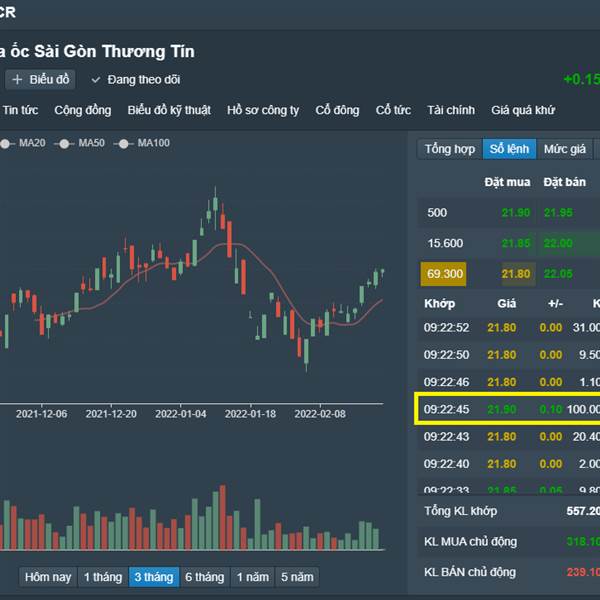The height and width of the screenshot is (600, 600).
Task: Click the Tổng KL khớp row
Action: pos(509,511)
